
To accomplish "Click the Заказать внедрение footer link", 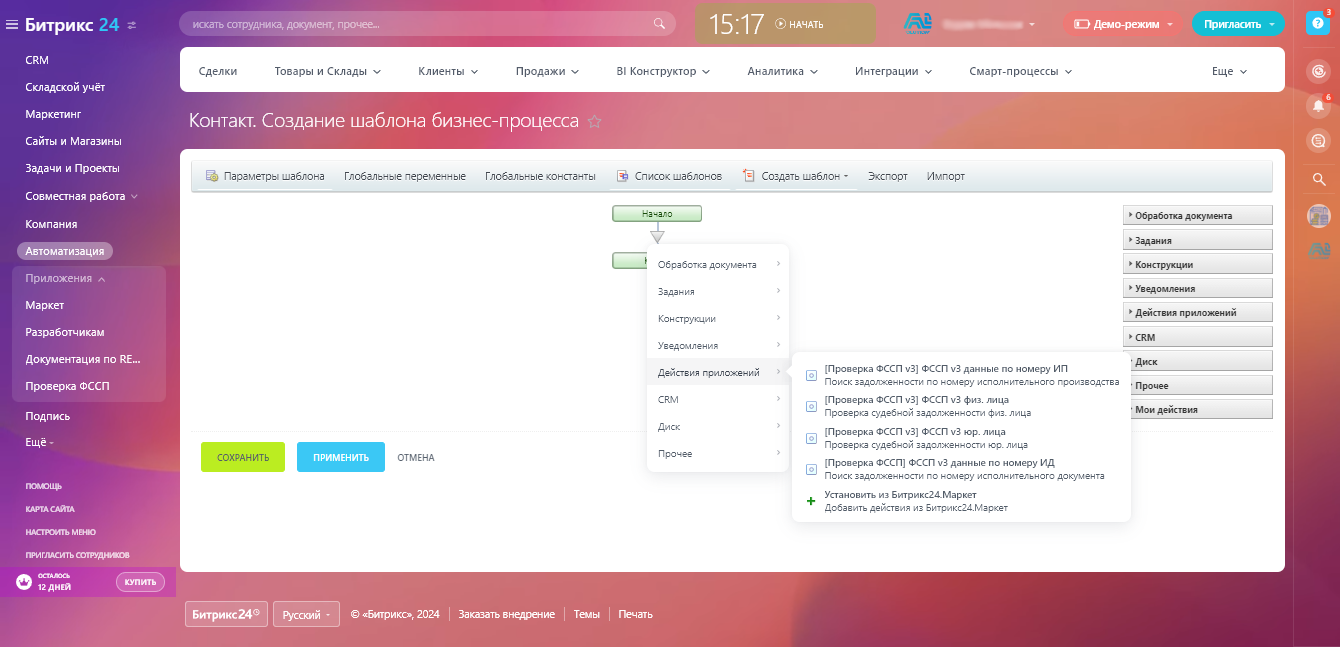I will pyautogui.click(x=506, y=614).
